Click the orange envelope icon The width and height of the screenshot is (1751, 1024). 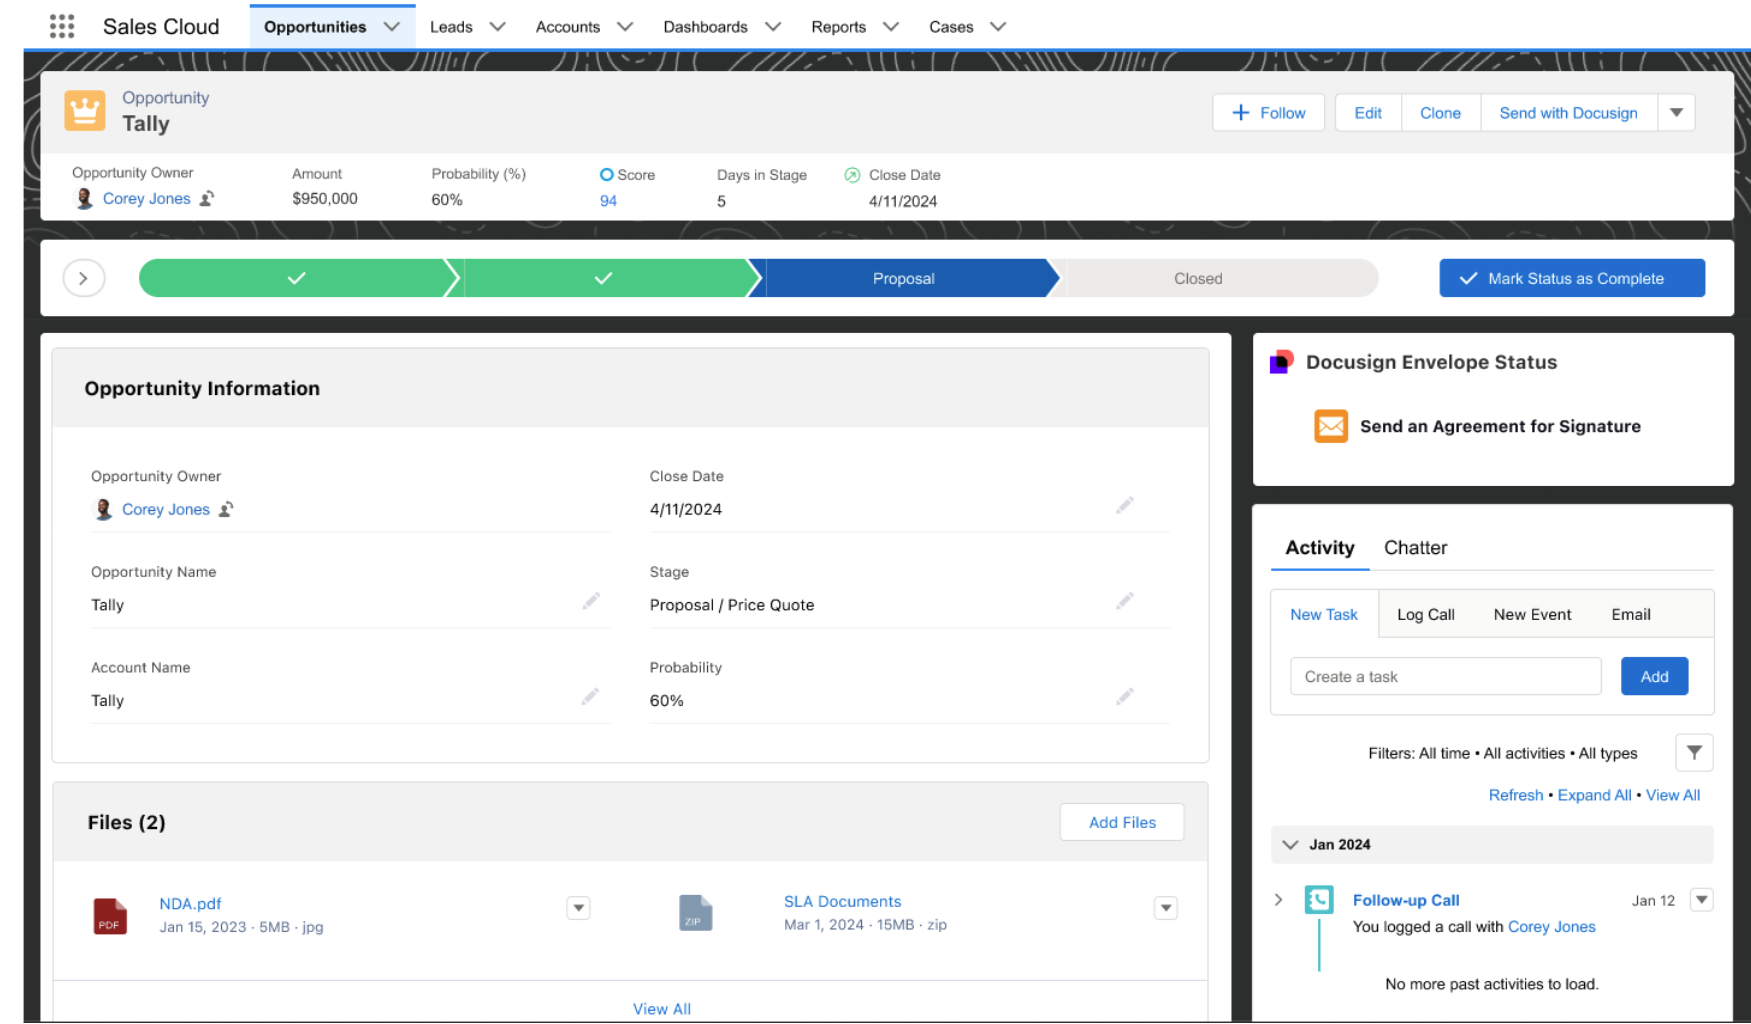click(1331, 426)
